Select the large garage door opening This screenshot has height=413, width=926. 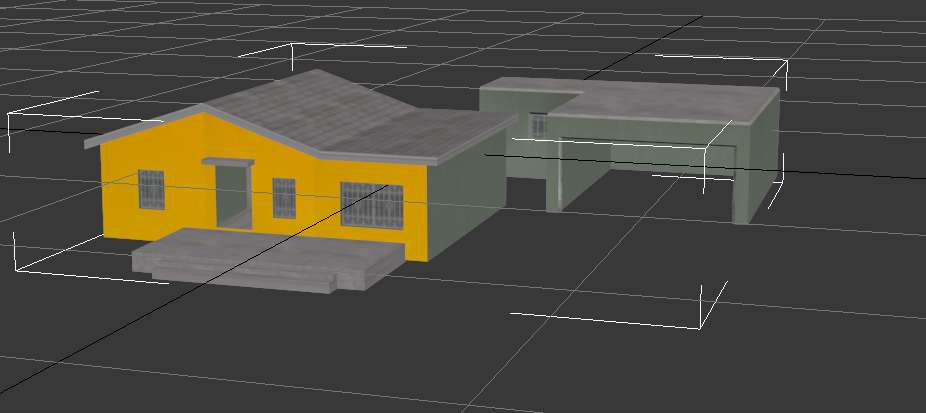tap(640, 180)
